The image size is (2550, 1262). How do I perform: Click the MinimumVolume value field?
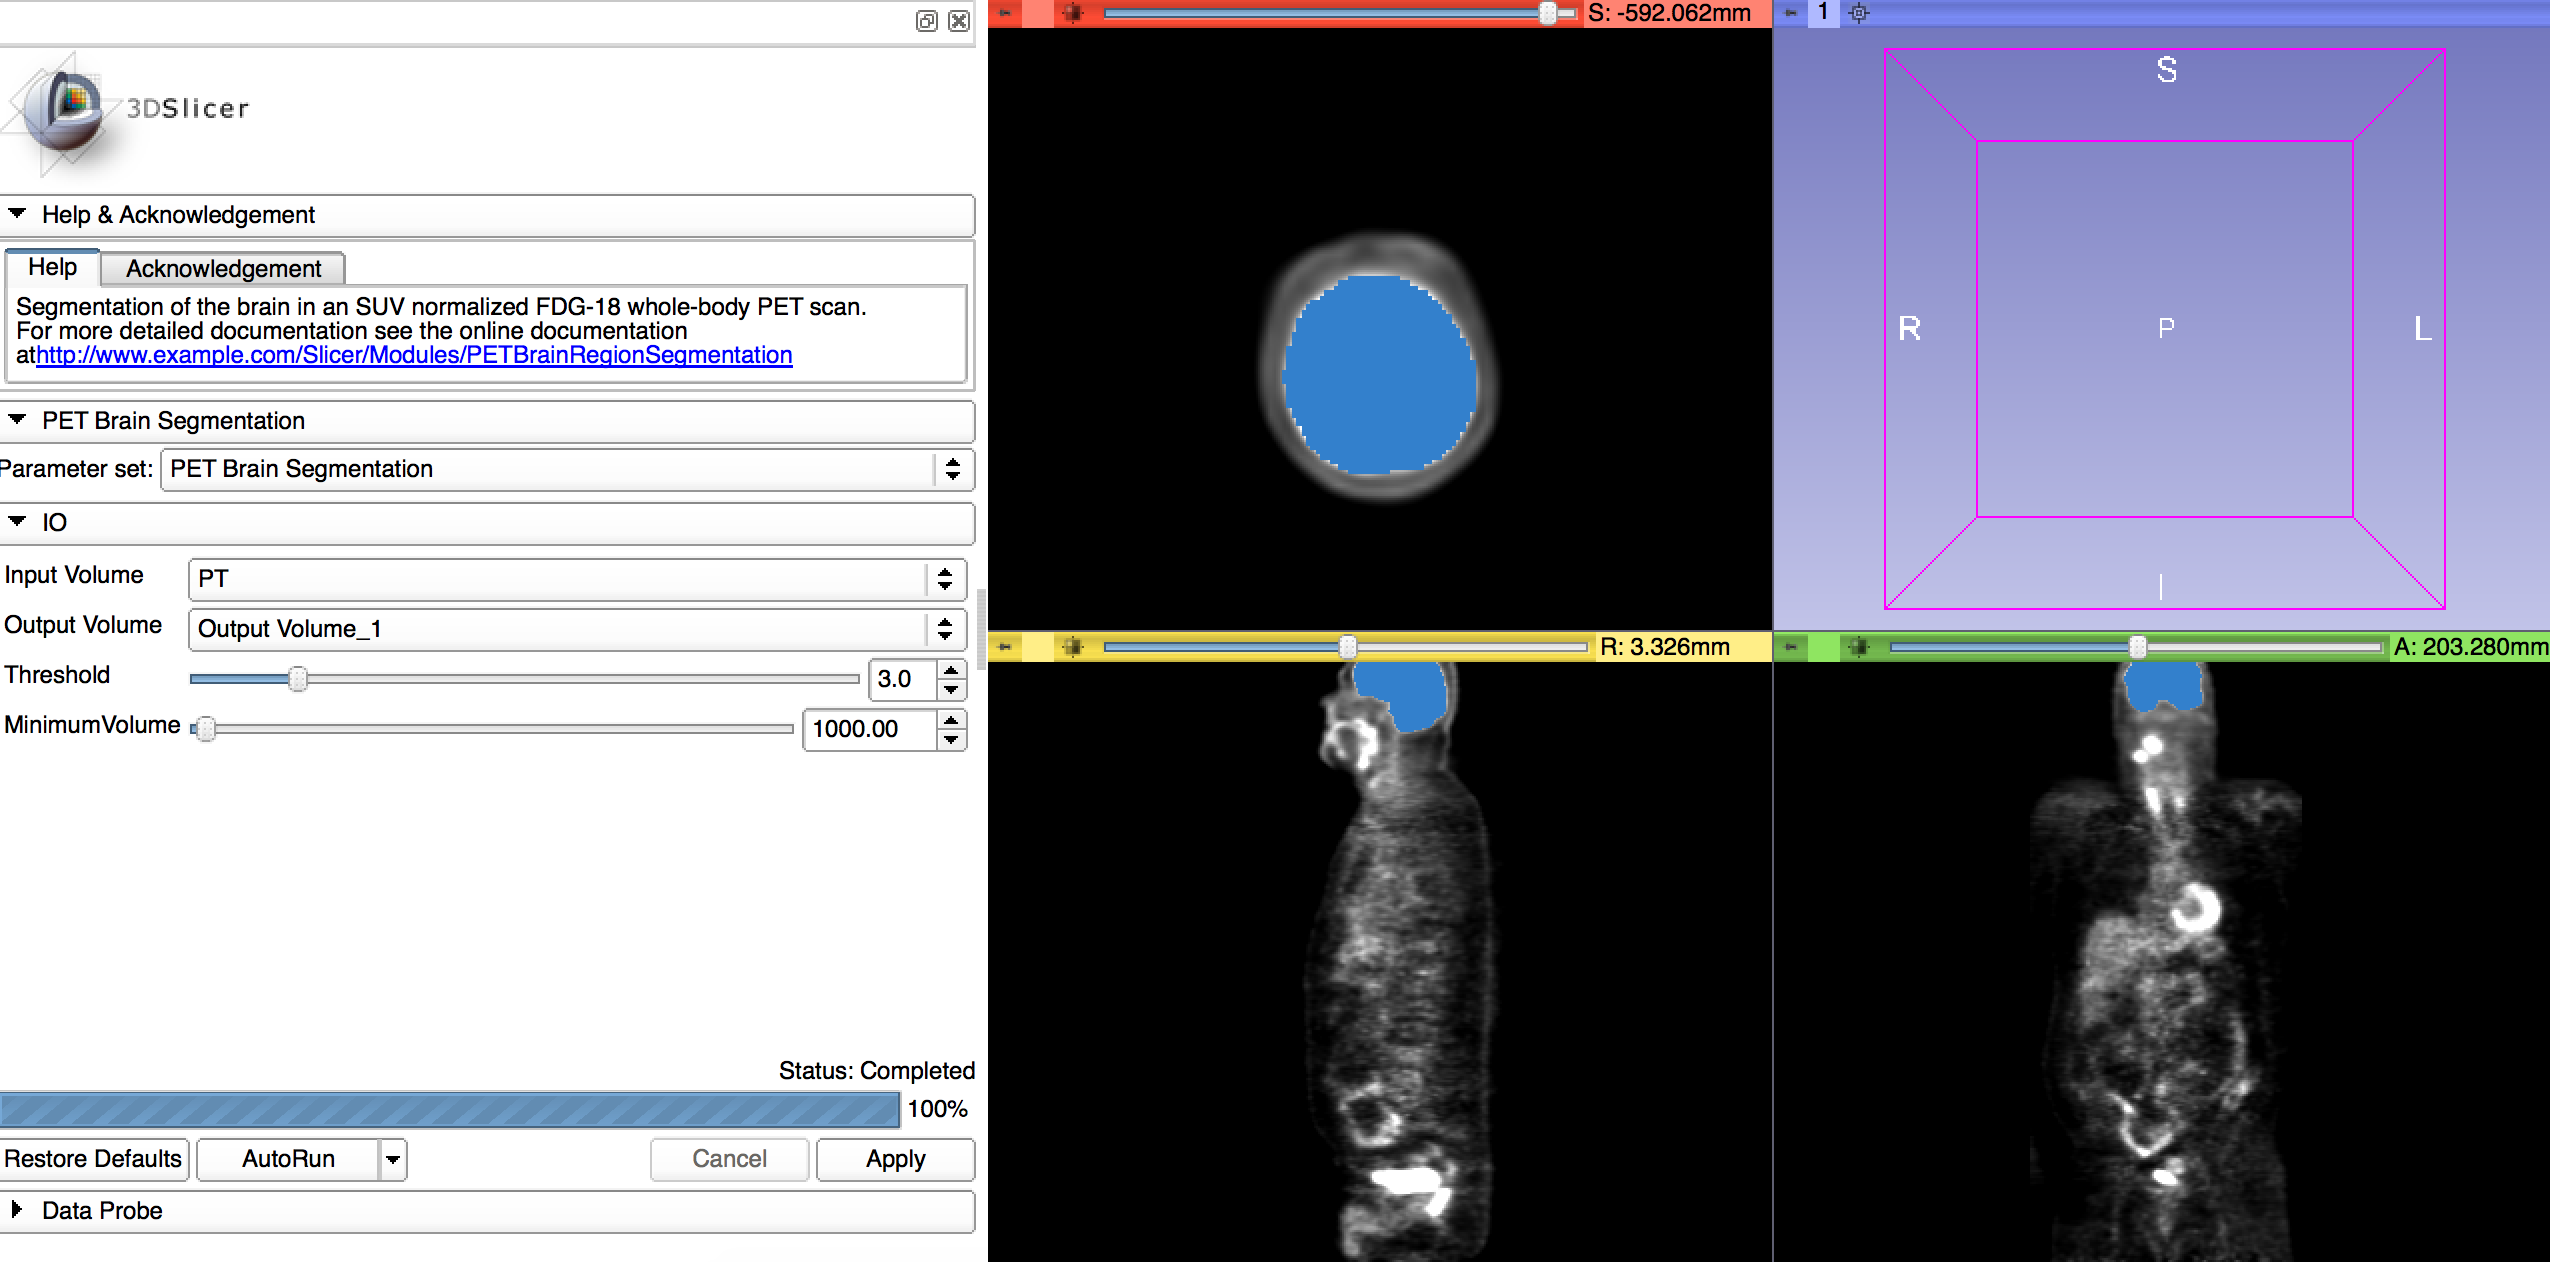click(x=868, y=729)
